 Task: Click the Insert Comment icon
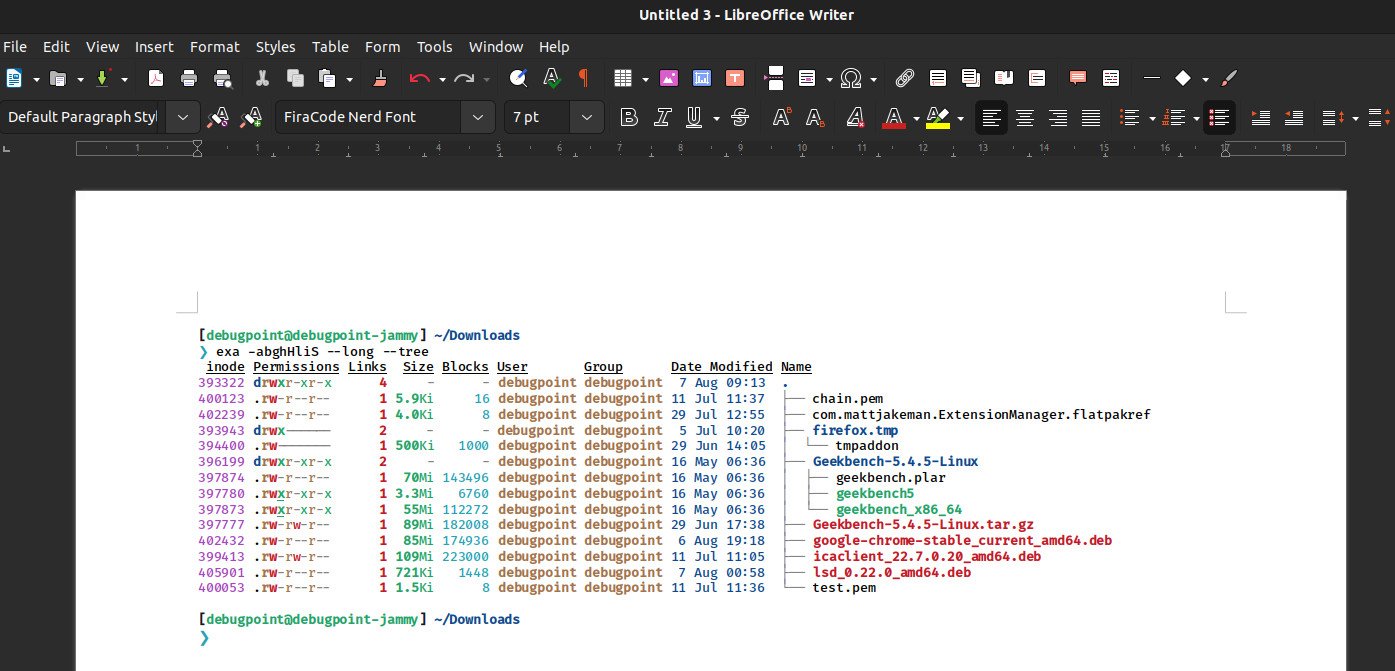click(x=1077, y=78)
